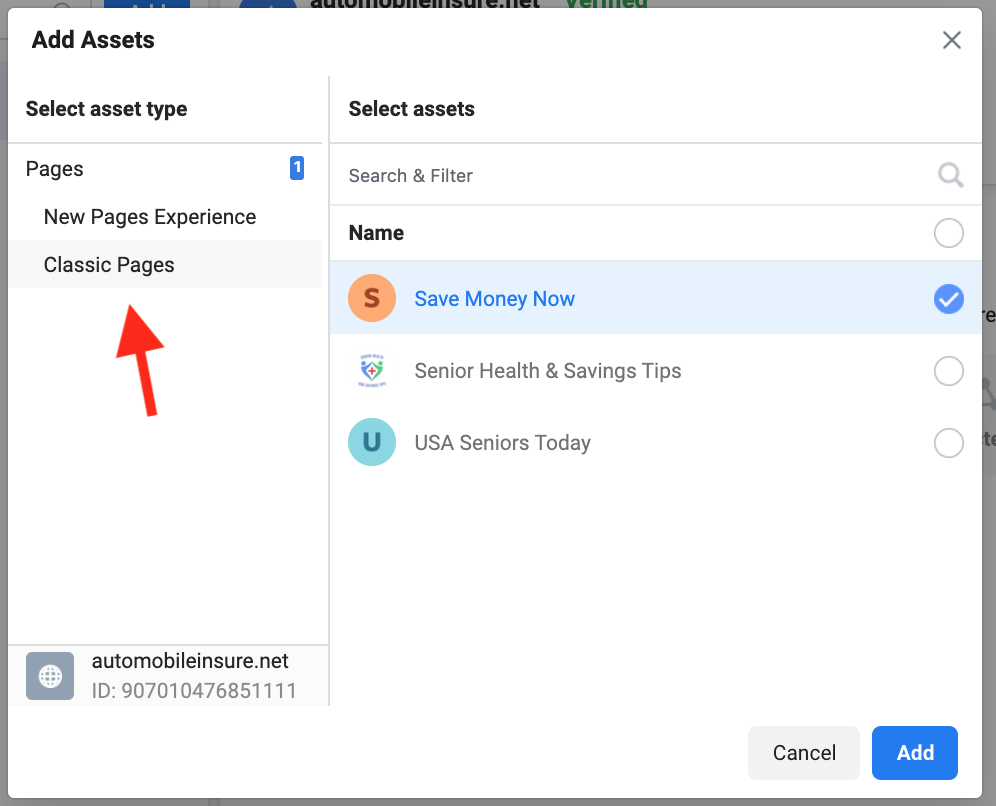Click USA Seniors Today text
The width and height of the screenshot is (996, 806).
502,443
